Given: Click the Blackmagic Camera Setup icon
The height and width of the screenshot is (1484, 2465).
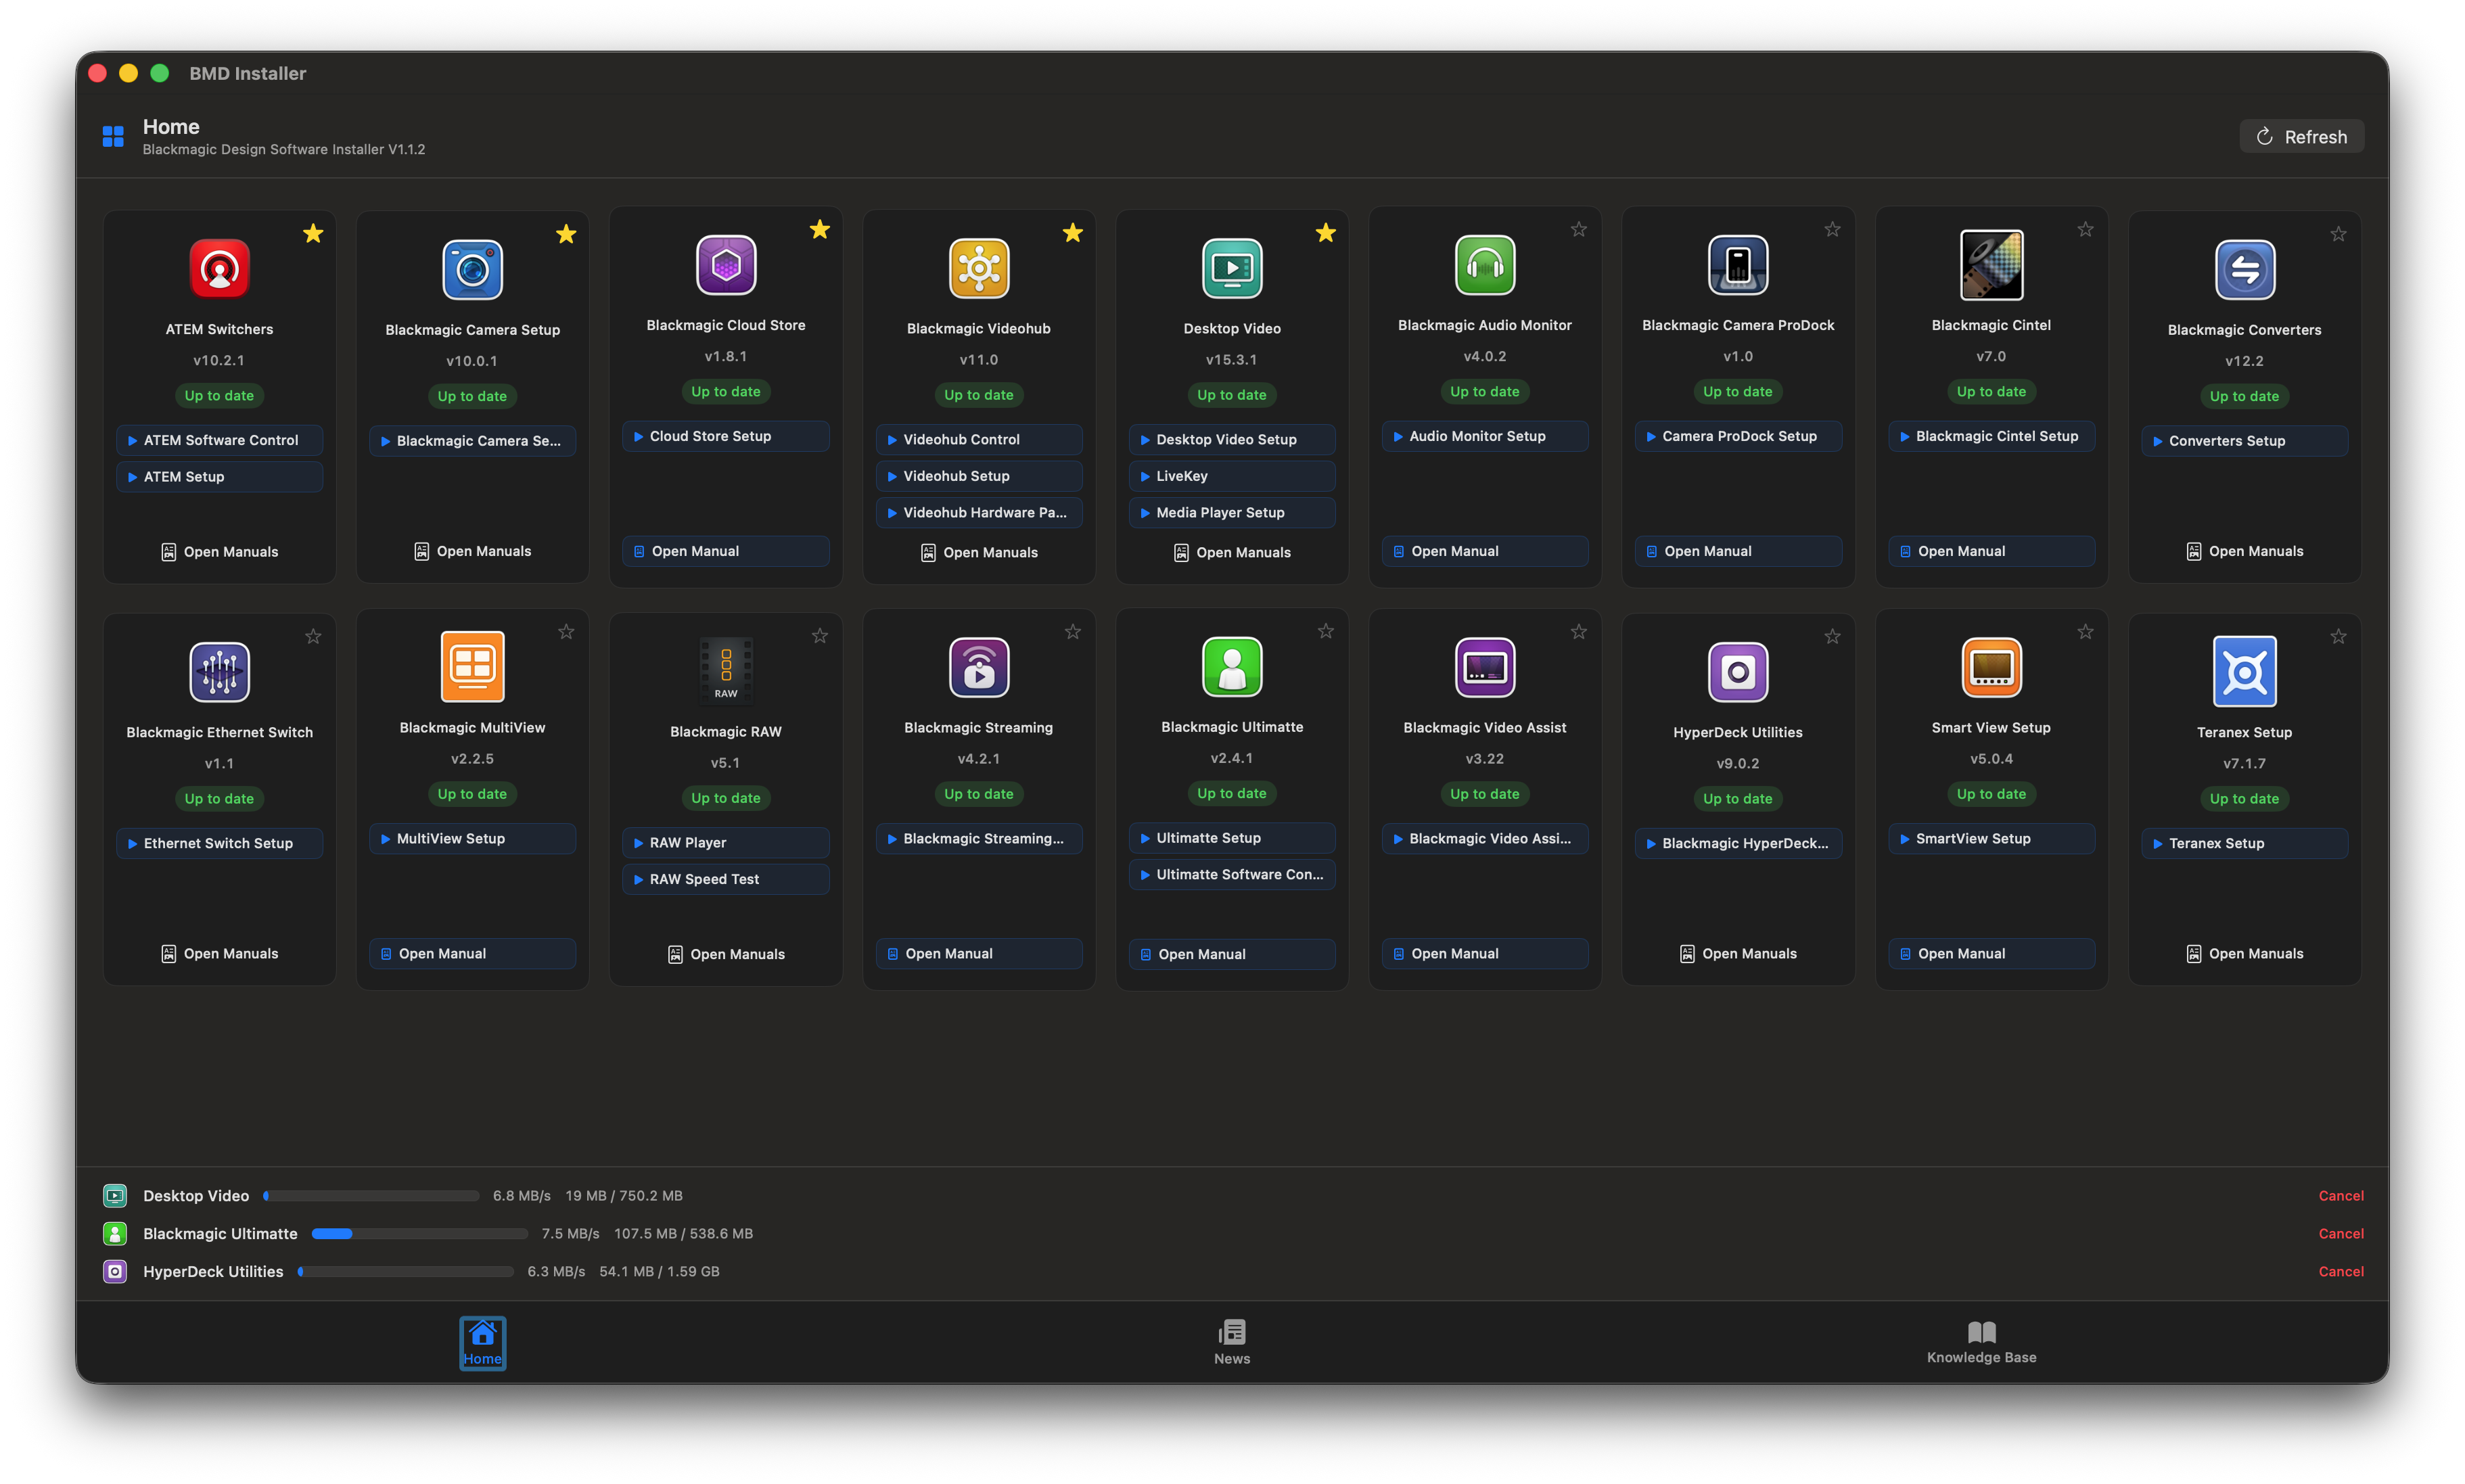Looking at the screenshot, I should pos(472,268).
